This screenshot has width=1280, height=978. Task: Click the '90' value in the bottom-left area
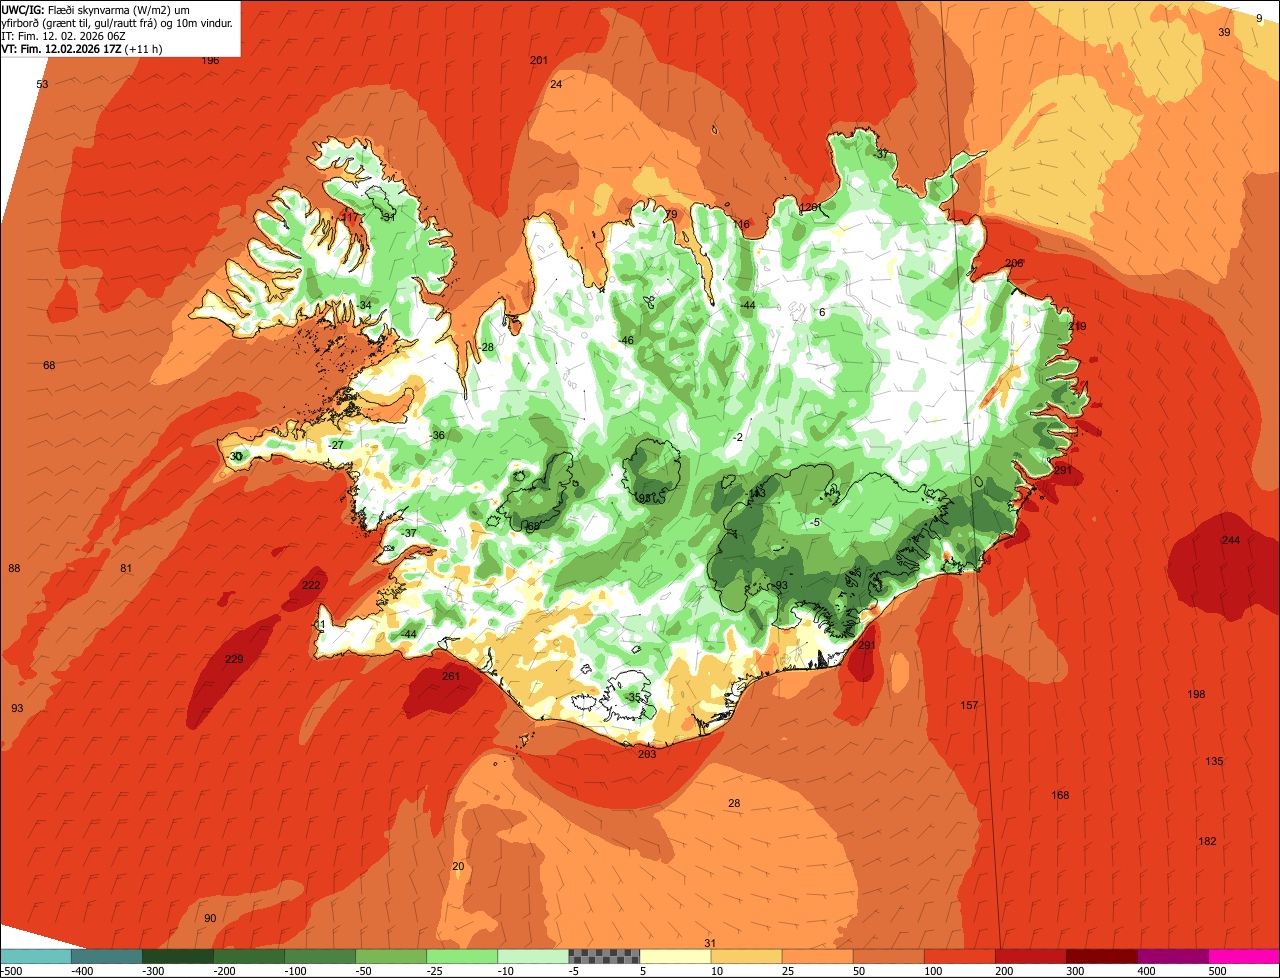[210, 918]
